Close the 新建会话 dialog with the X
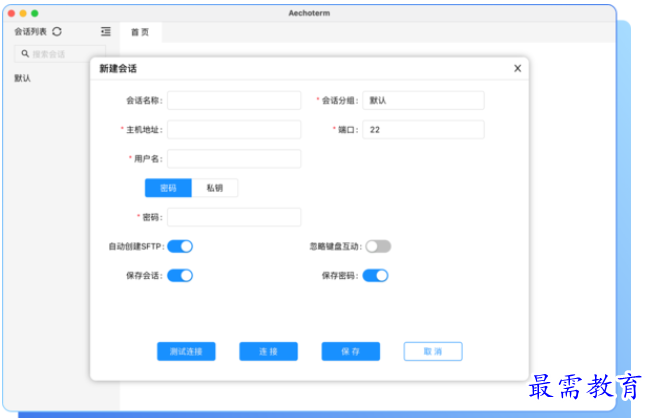This screenshot has height=418, width=650. (x=517, y=68)
